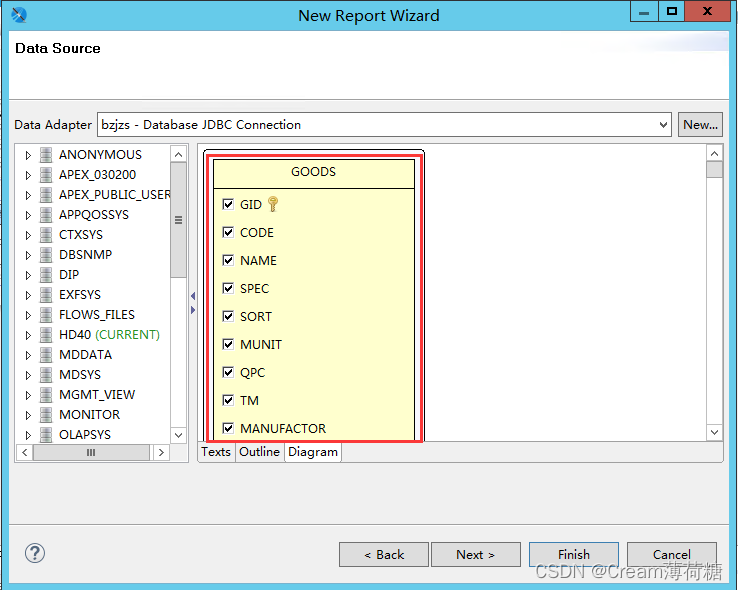Uncheck the MUNIT column checkbox
The image size is (738, 590).
pyautogui.click(x=228, y=344)
